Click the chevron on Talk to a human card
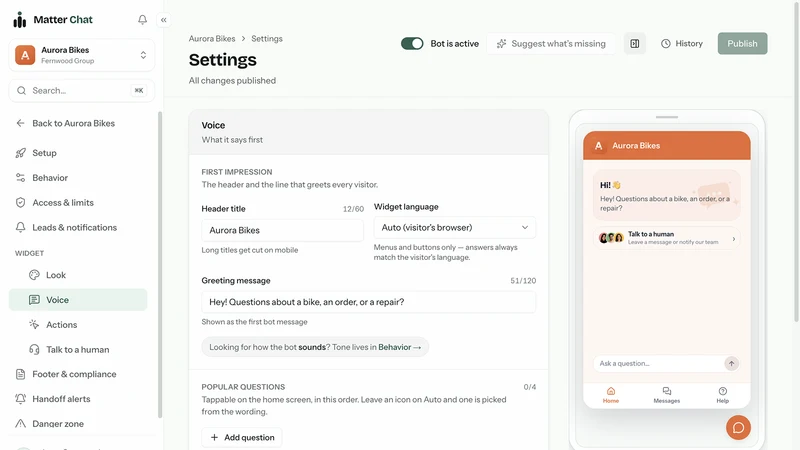The image size is (800, 450). 734,239
